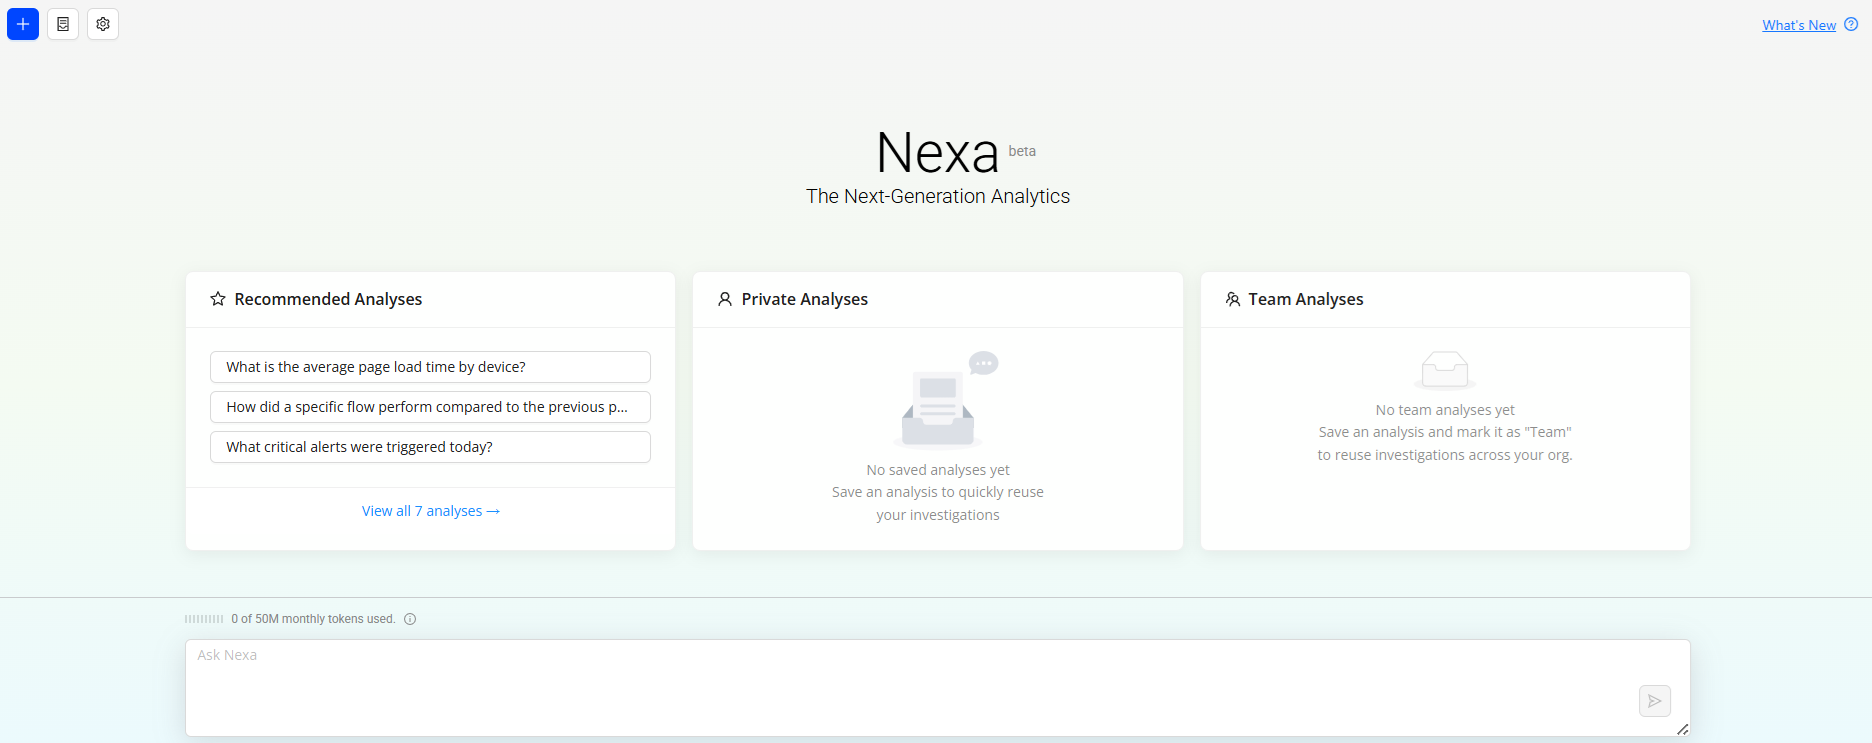The width and height of the screenshot is (1872, 743).
Task: Select 'What is the average page load time by device?'
Action: pos(430,367)
